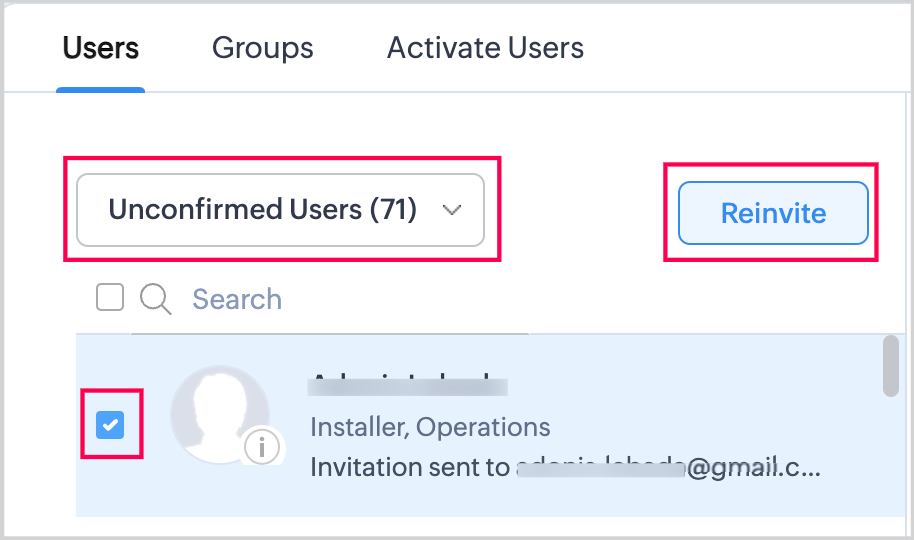The width and height of the screenshot is (914, 540).
Task: Click the "Invitation sent to" status text
Action: [410, 467]
